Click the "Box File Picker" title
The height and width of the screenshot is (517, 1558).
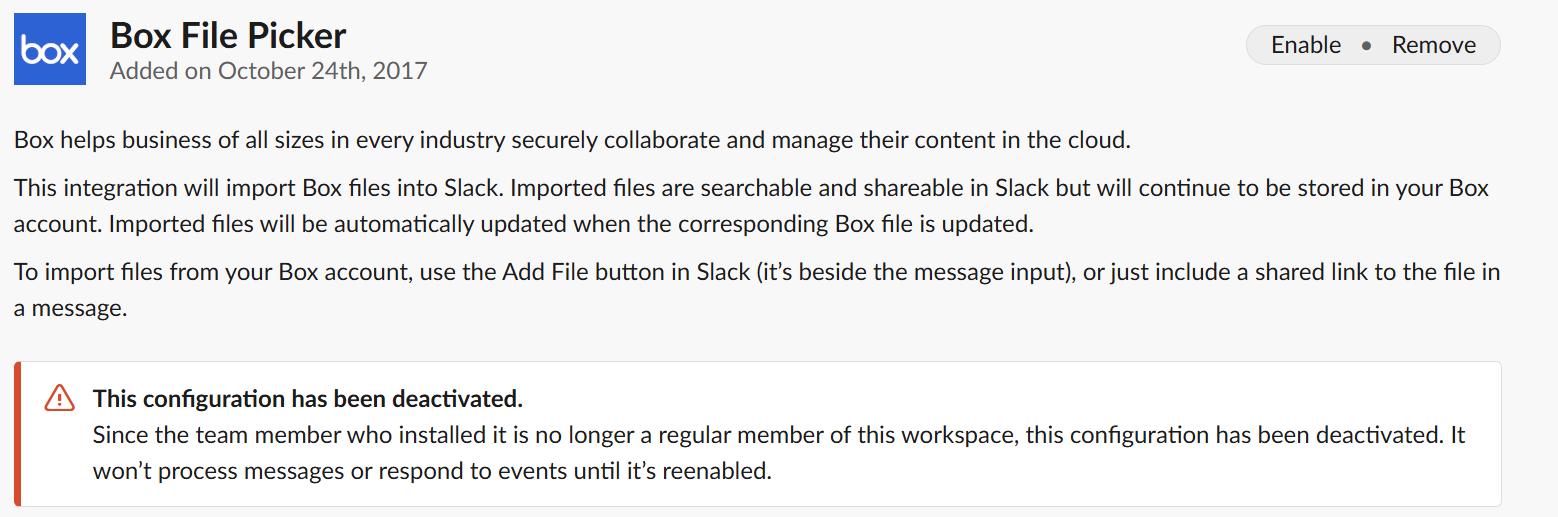pos(228,36)
